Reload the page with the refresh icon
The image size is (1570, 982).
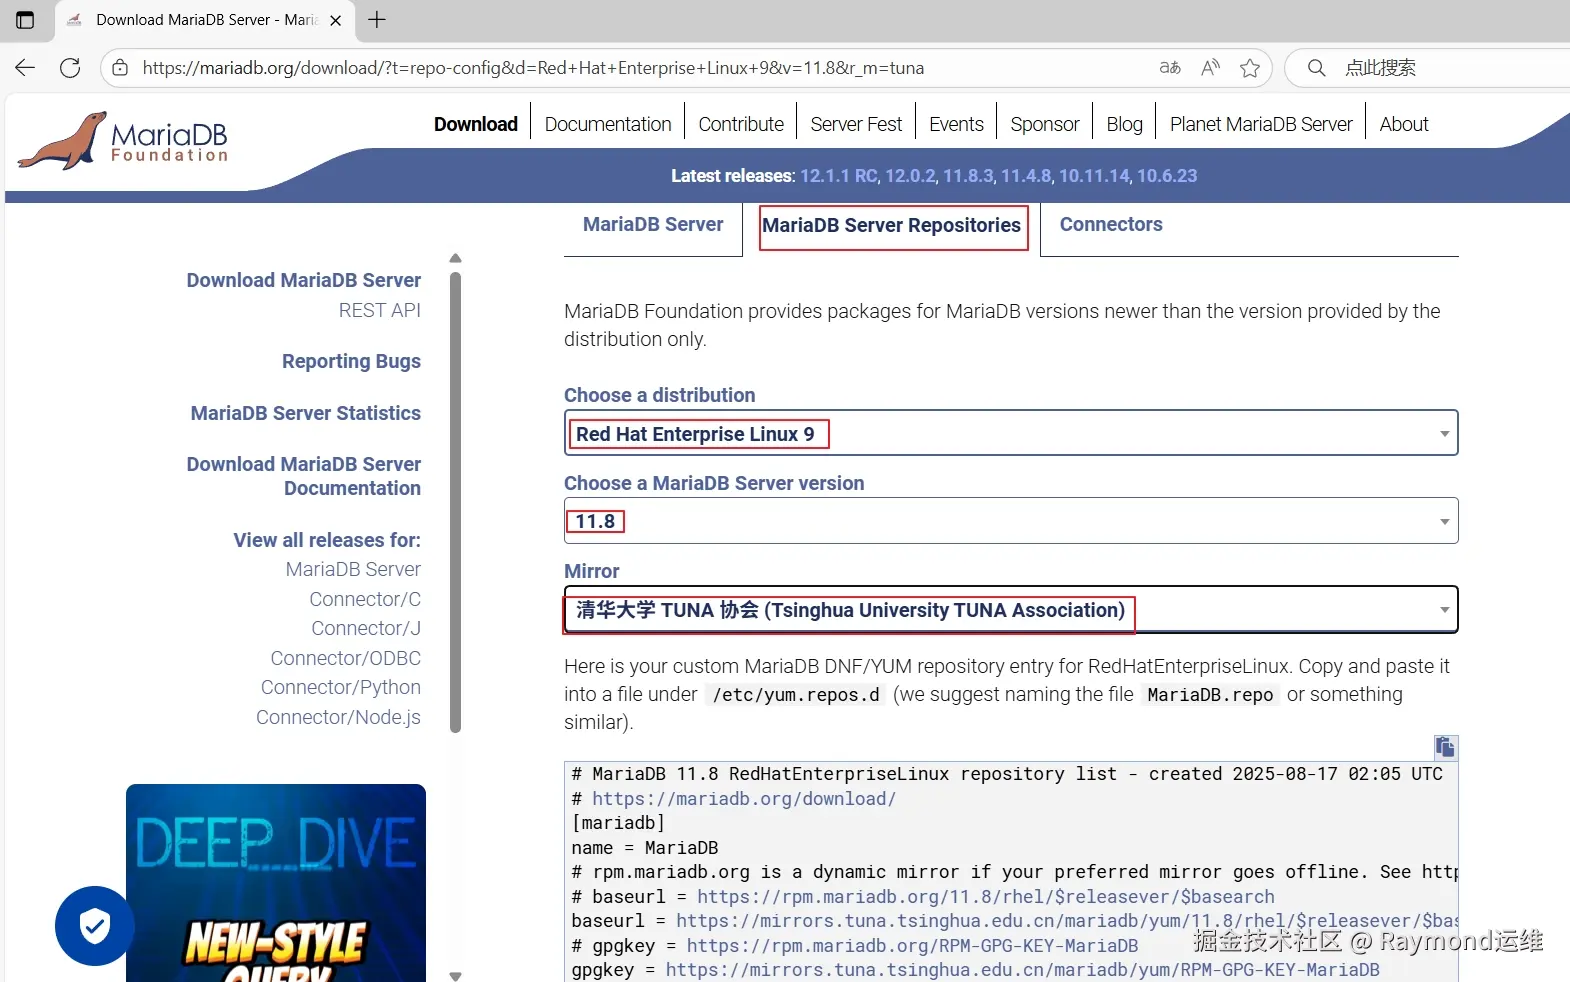[70, 68]
